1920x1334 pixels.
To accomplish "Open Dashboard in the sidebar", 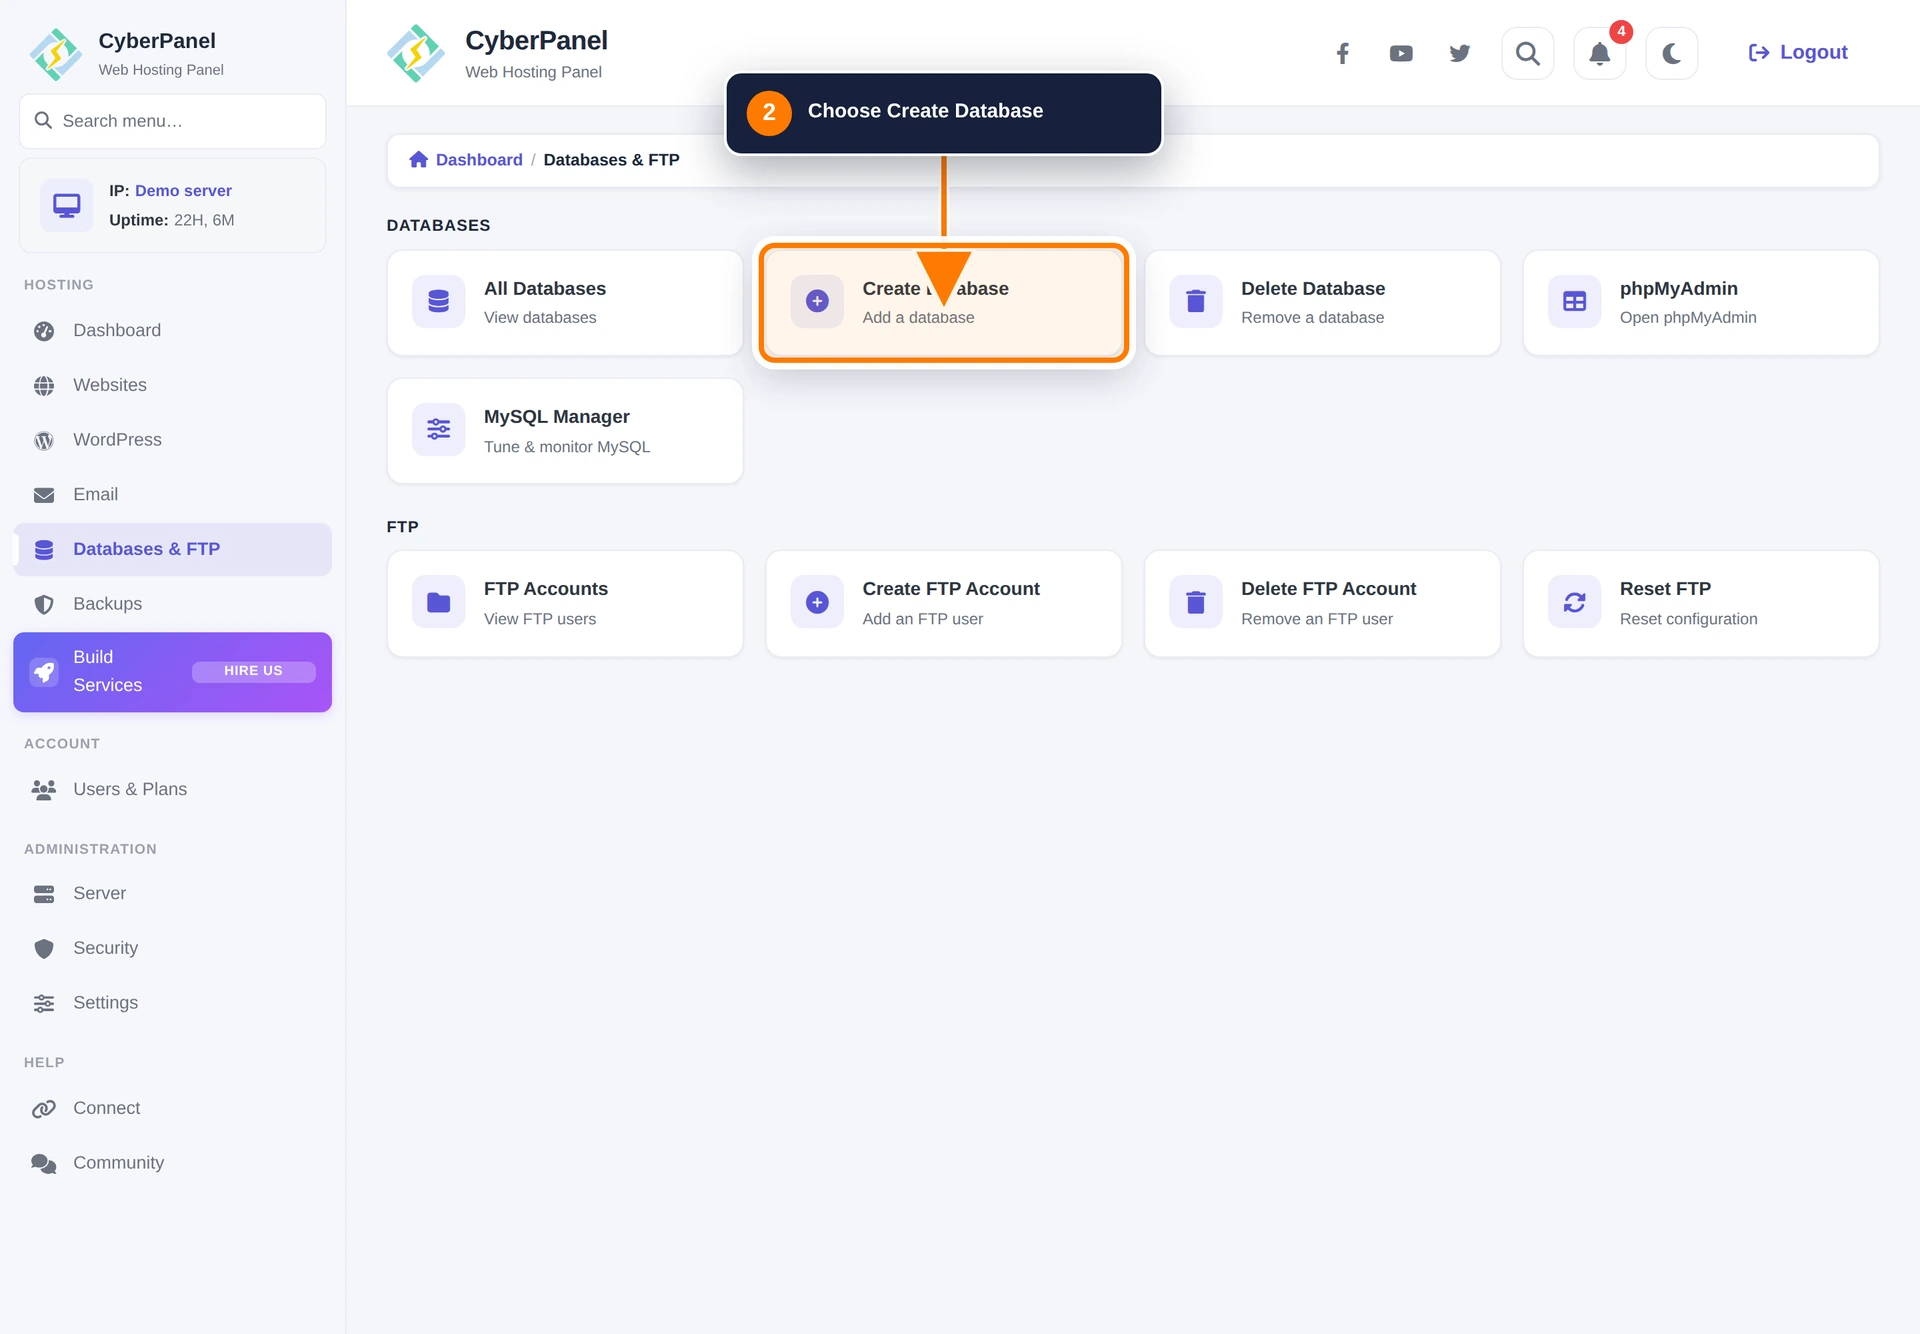I will [173, 330].
